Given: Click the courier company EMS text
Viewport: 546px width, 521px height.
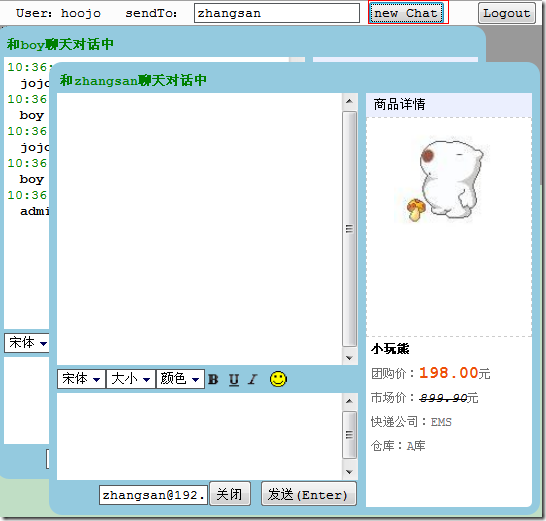Looking at the screenshot, I should click(x=441, y=422).
